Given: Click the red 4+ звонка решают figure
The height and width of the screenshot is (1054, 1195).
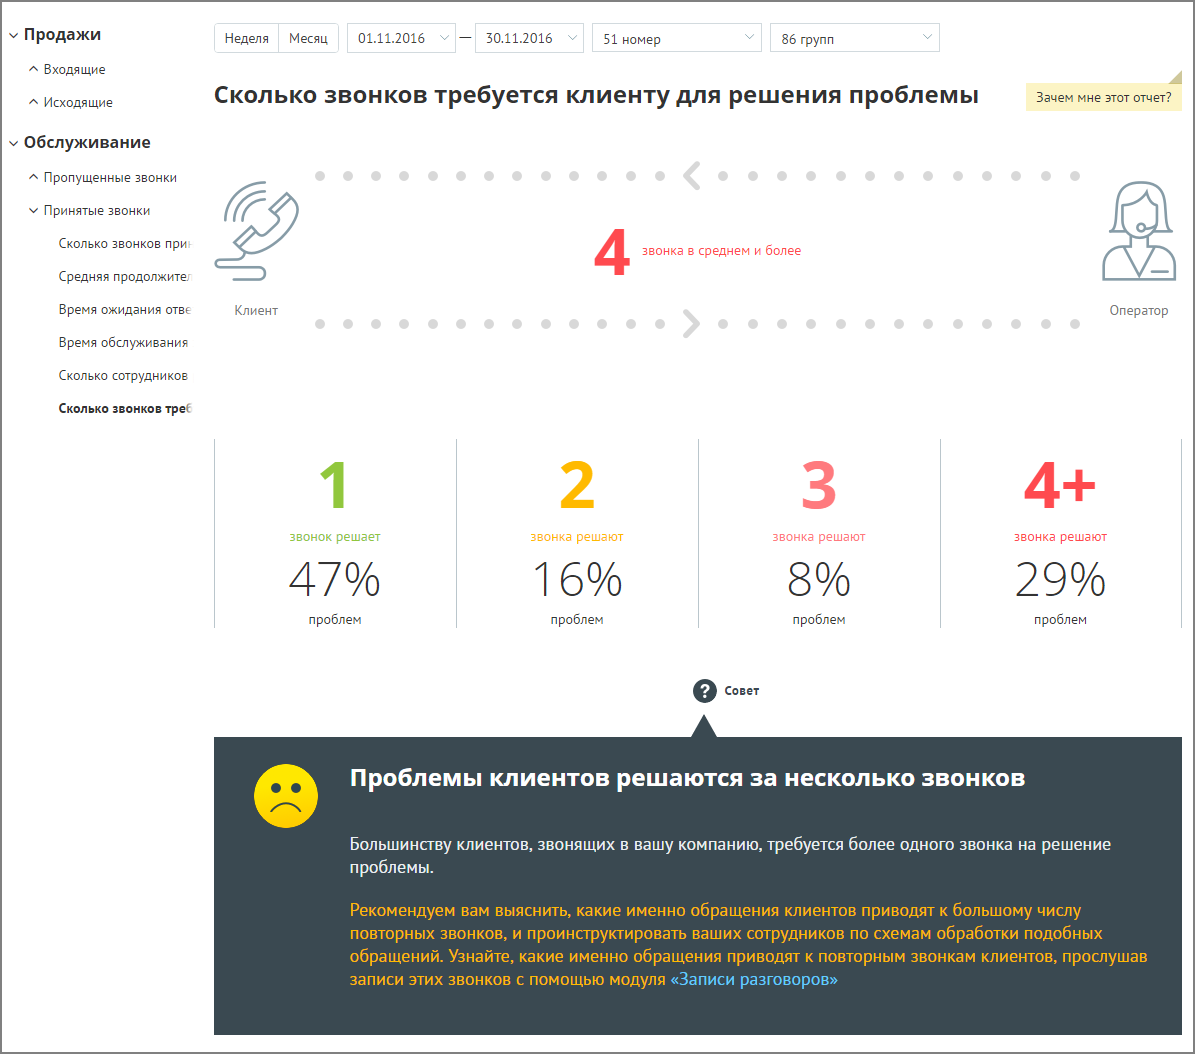Looking at the screenshot, I should tap(1060, 485).
